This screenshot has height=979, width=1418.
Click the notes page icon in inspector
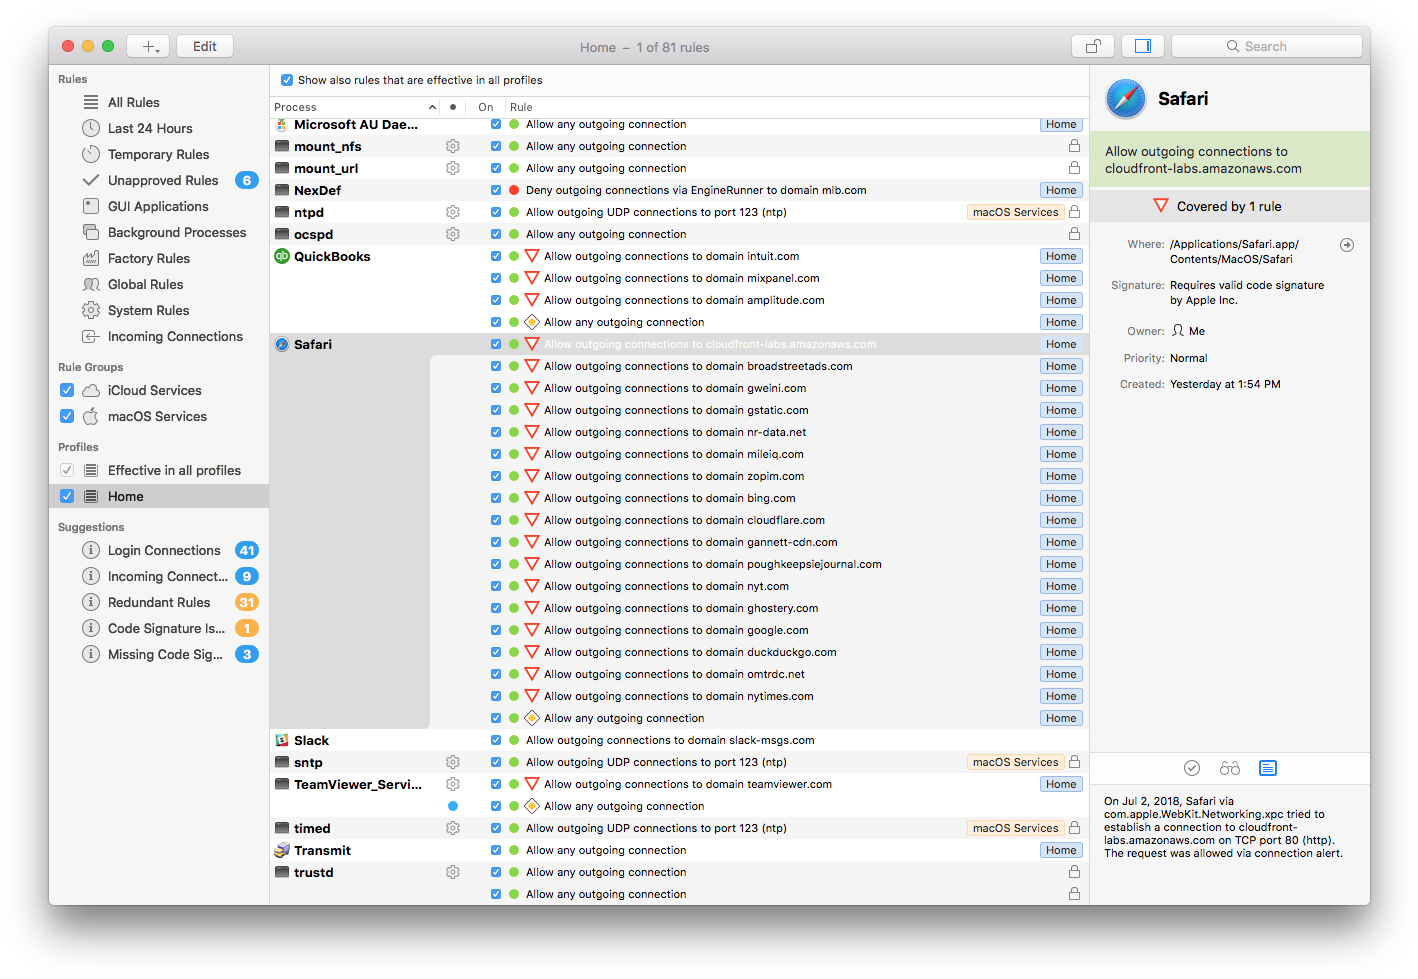click(1268, 768)
